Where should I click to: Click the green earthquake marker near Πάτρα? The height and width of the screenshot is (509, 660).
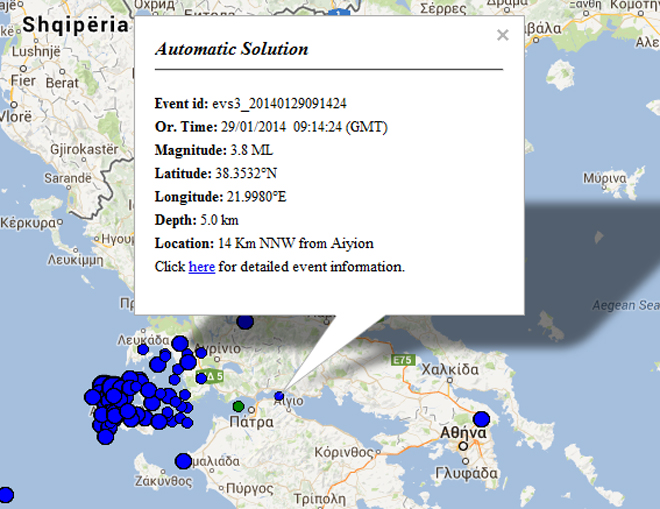[x=238, y=406]
